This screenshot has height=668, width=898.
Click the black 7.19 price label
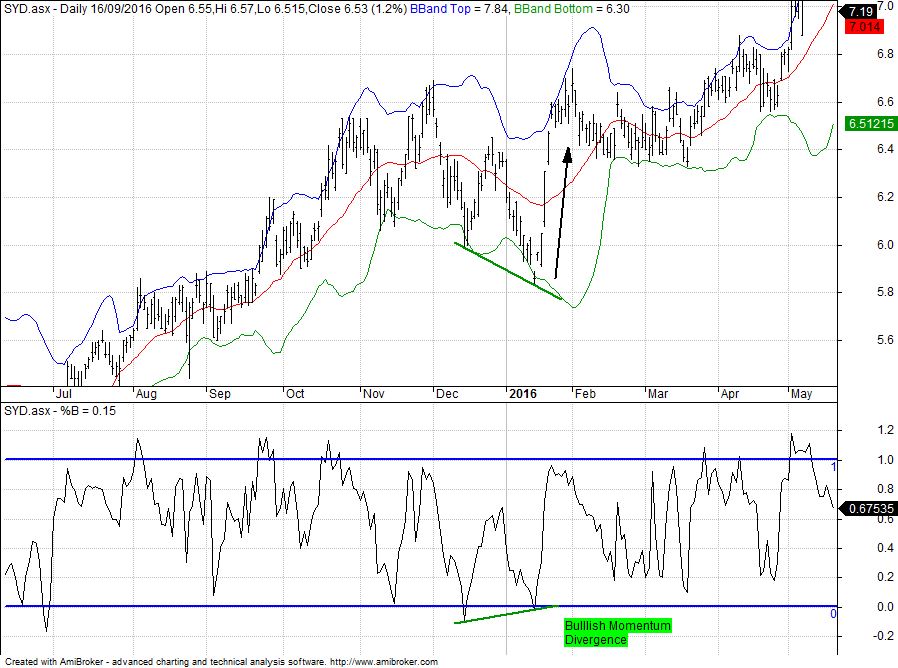[860, 11]
